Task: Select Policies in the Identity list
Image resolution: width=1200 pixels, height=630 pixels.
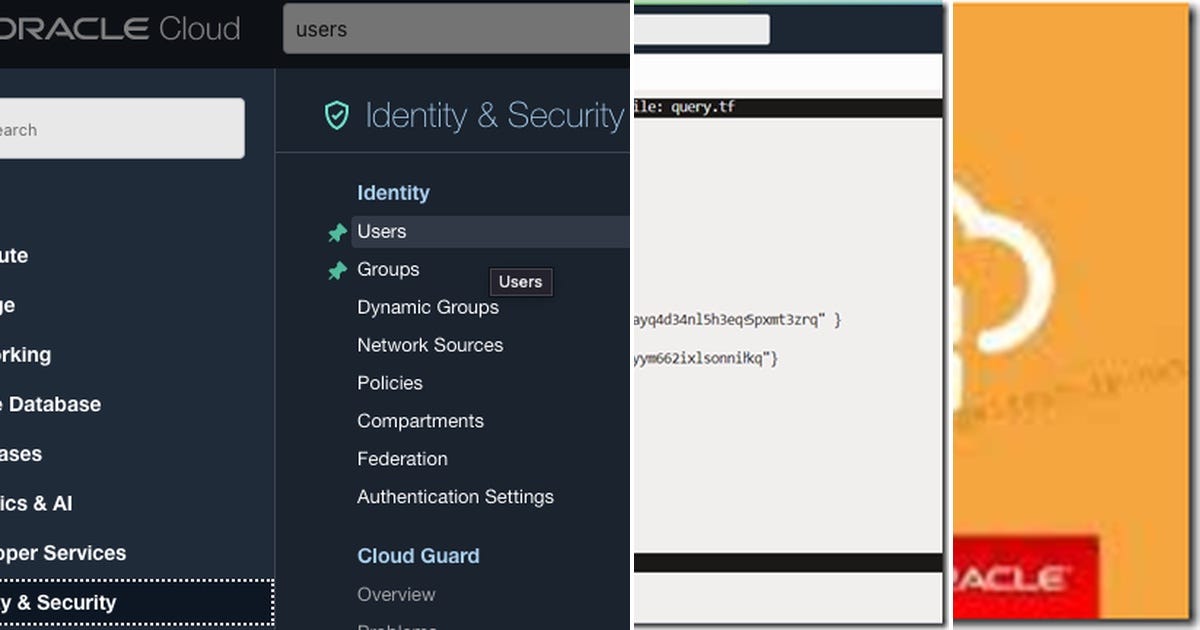Action: click(x=390, y=383)
